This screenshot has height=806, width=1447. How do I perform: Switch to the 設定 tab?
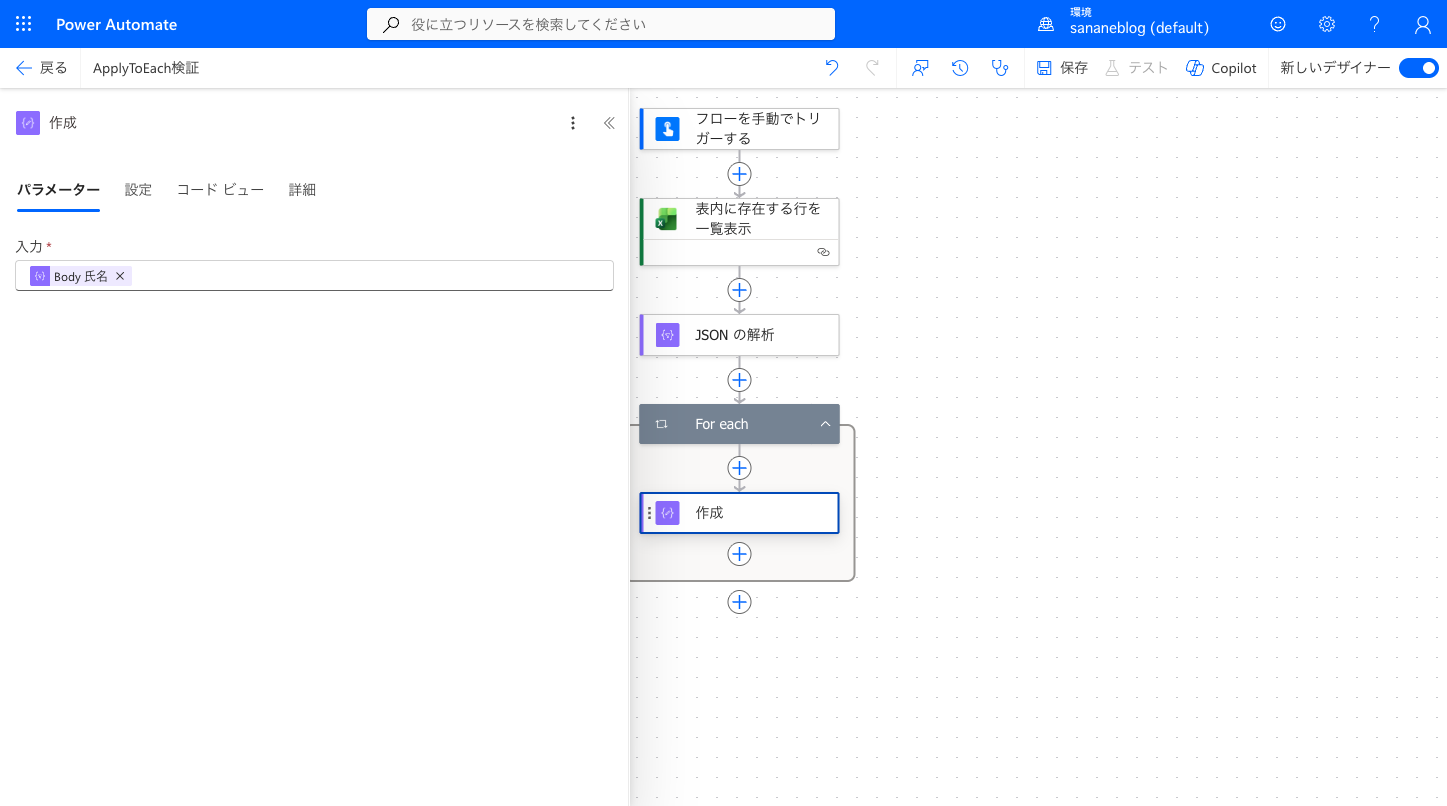coord(138,190)
